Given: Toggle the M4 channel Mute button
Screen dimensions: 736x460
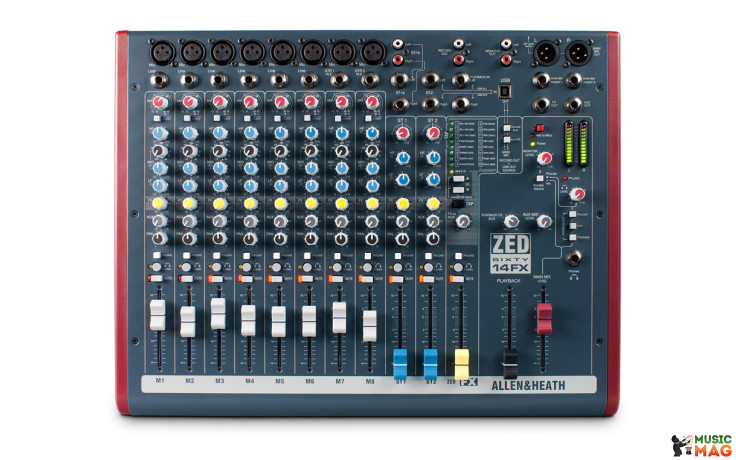Looking at the screenshot, I should pos(246,278).
